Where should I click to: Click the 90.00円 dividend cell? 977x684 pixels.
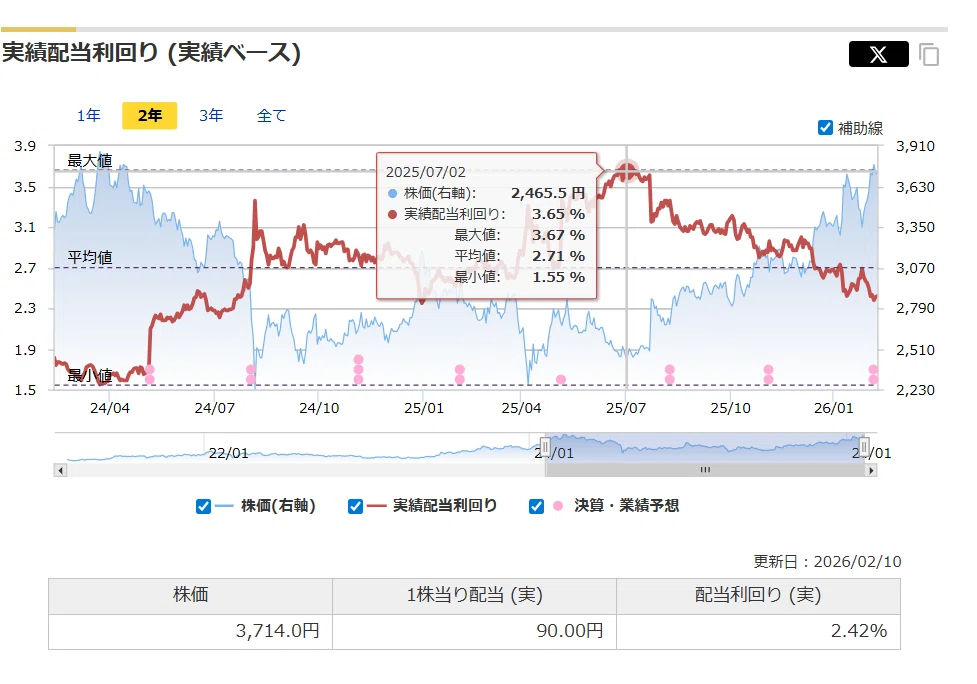pyautogui.click(x=475, y=632)
